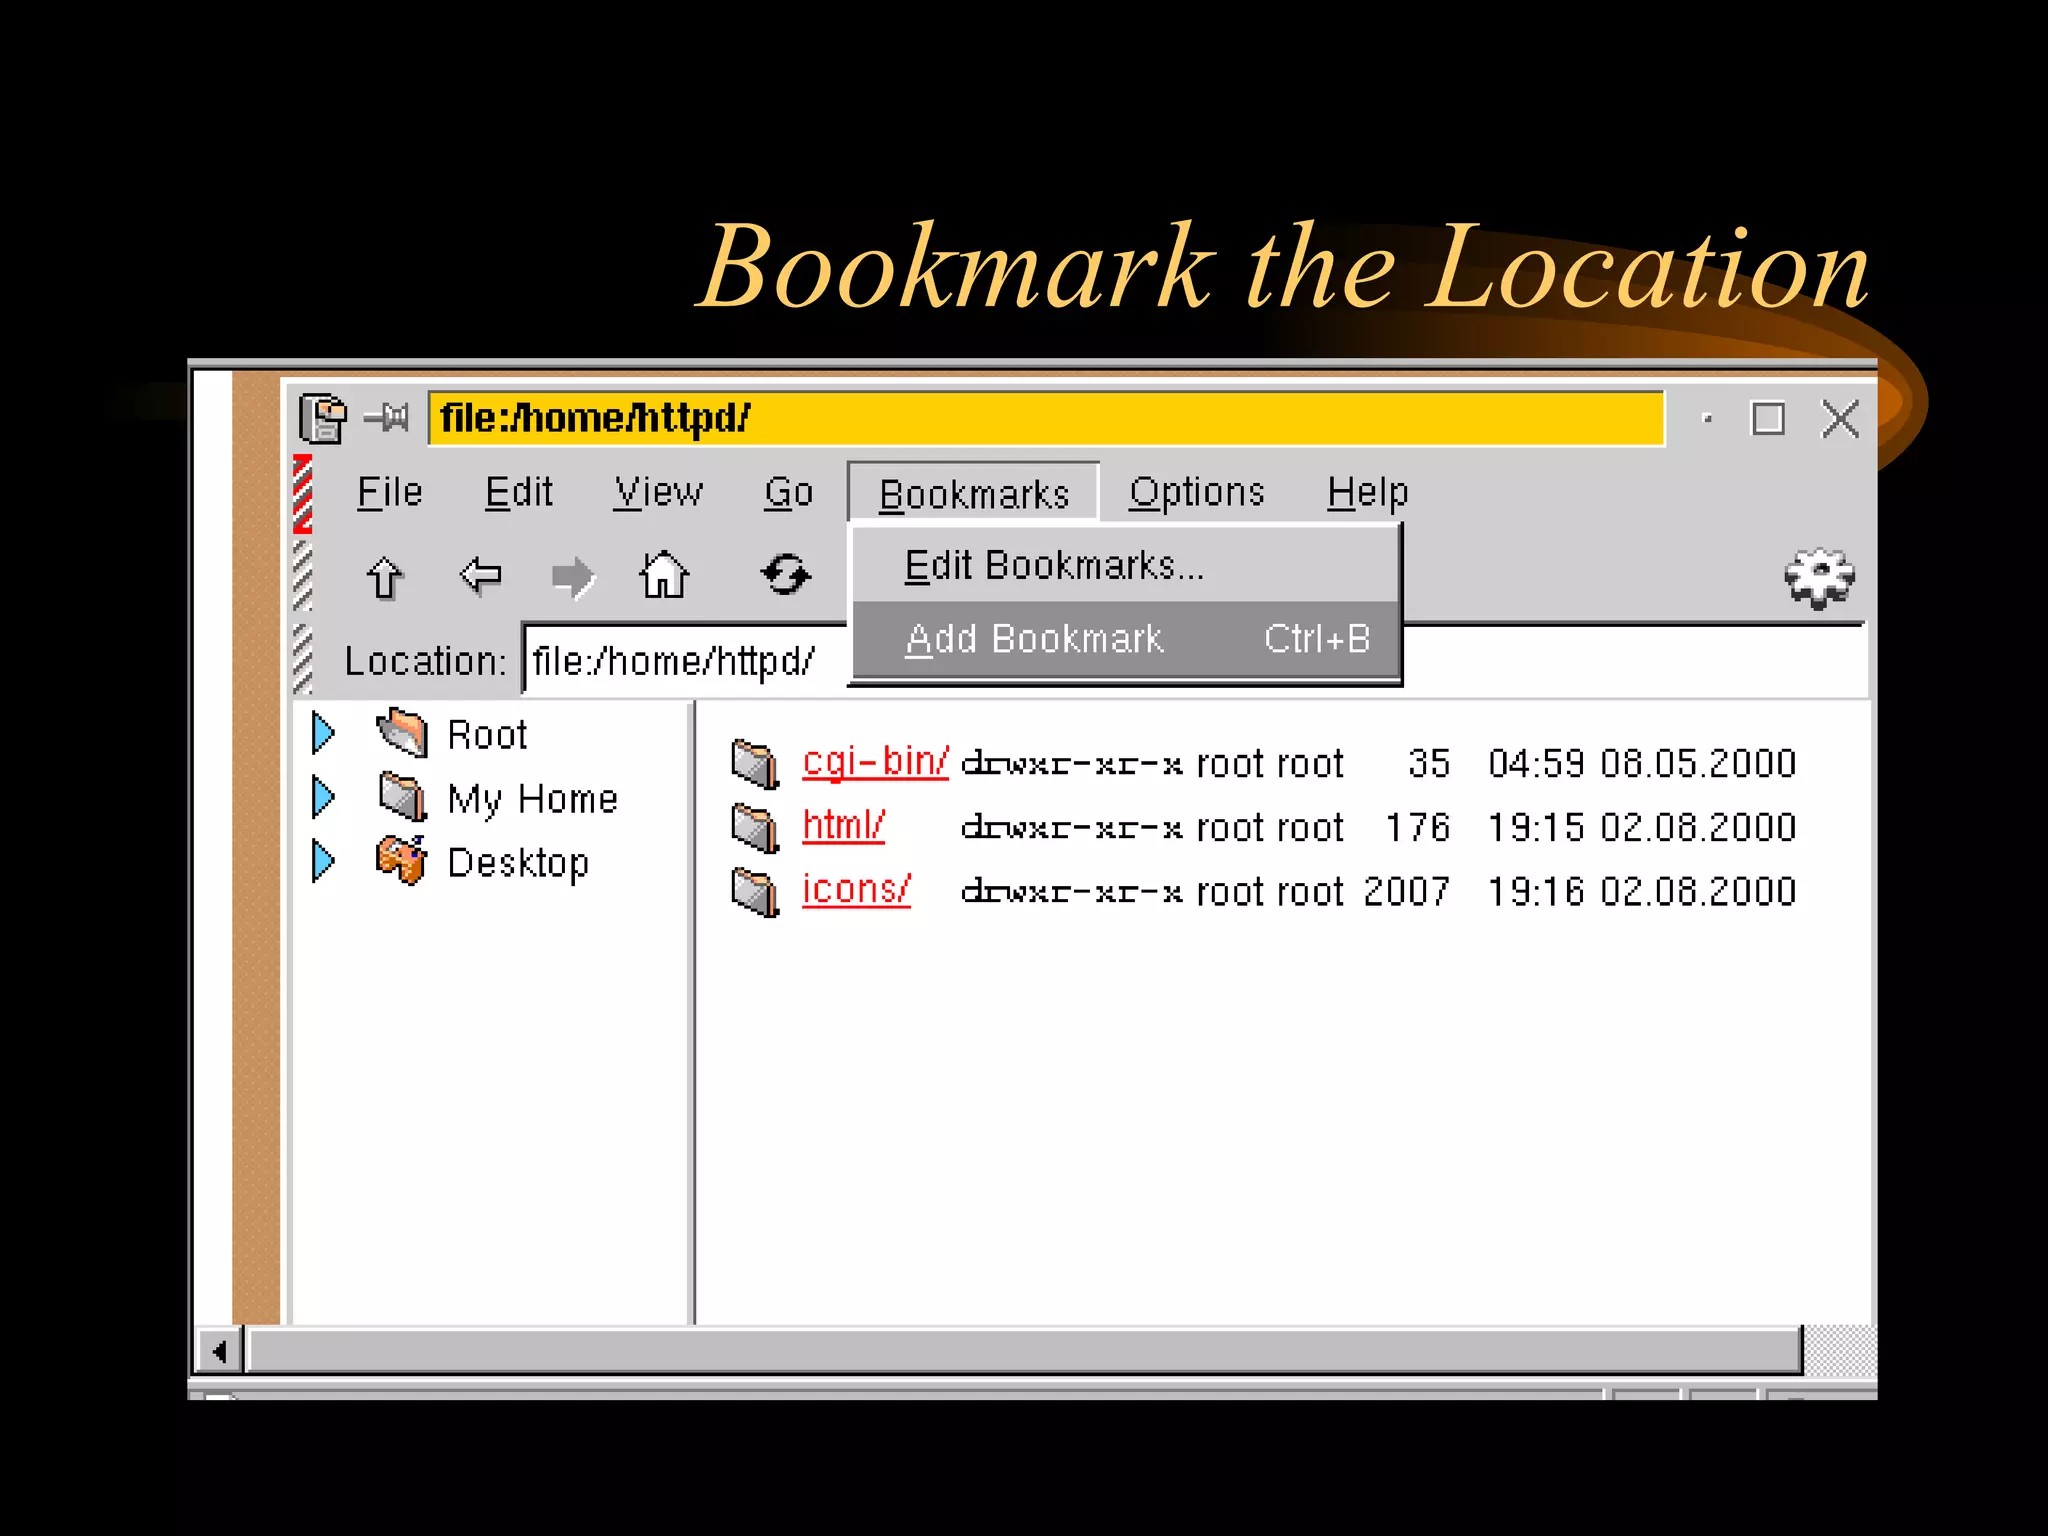Click the 19:15 02.08.2000 date text
This screenshot has width=2048, height=1536.
pos(1642,828)
